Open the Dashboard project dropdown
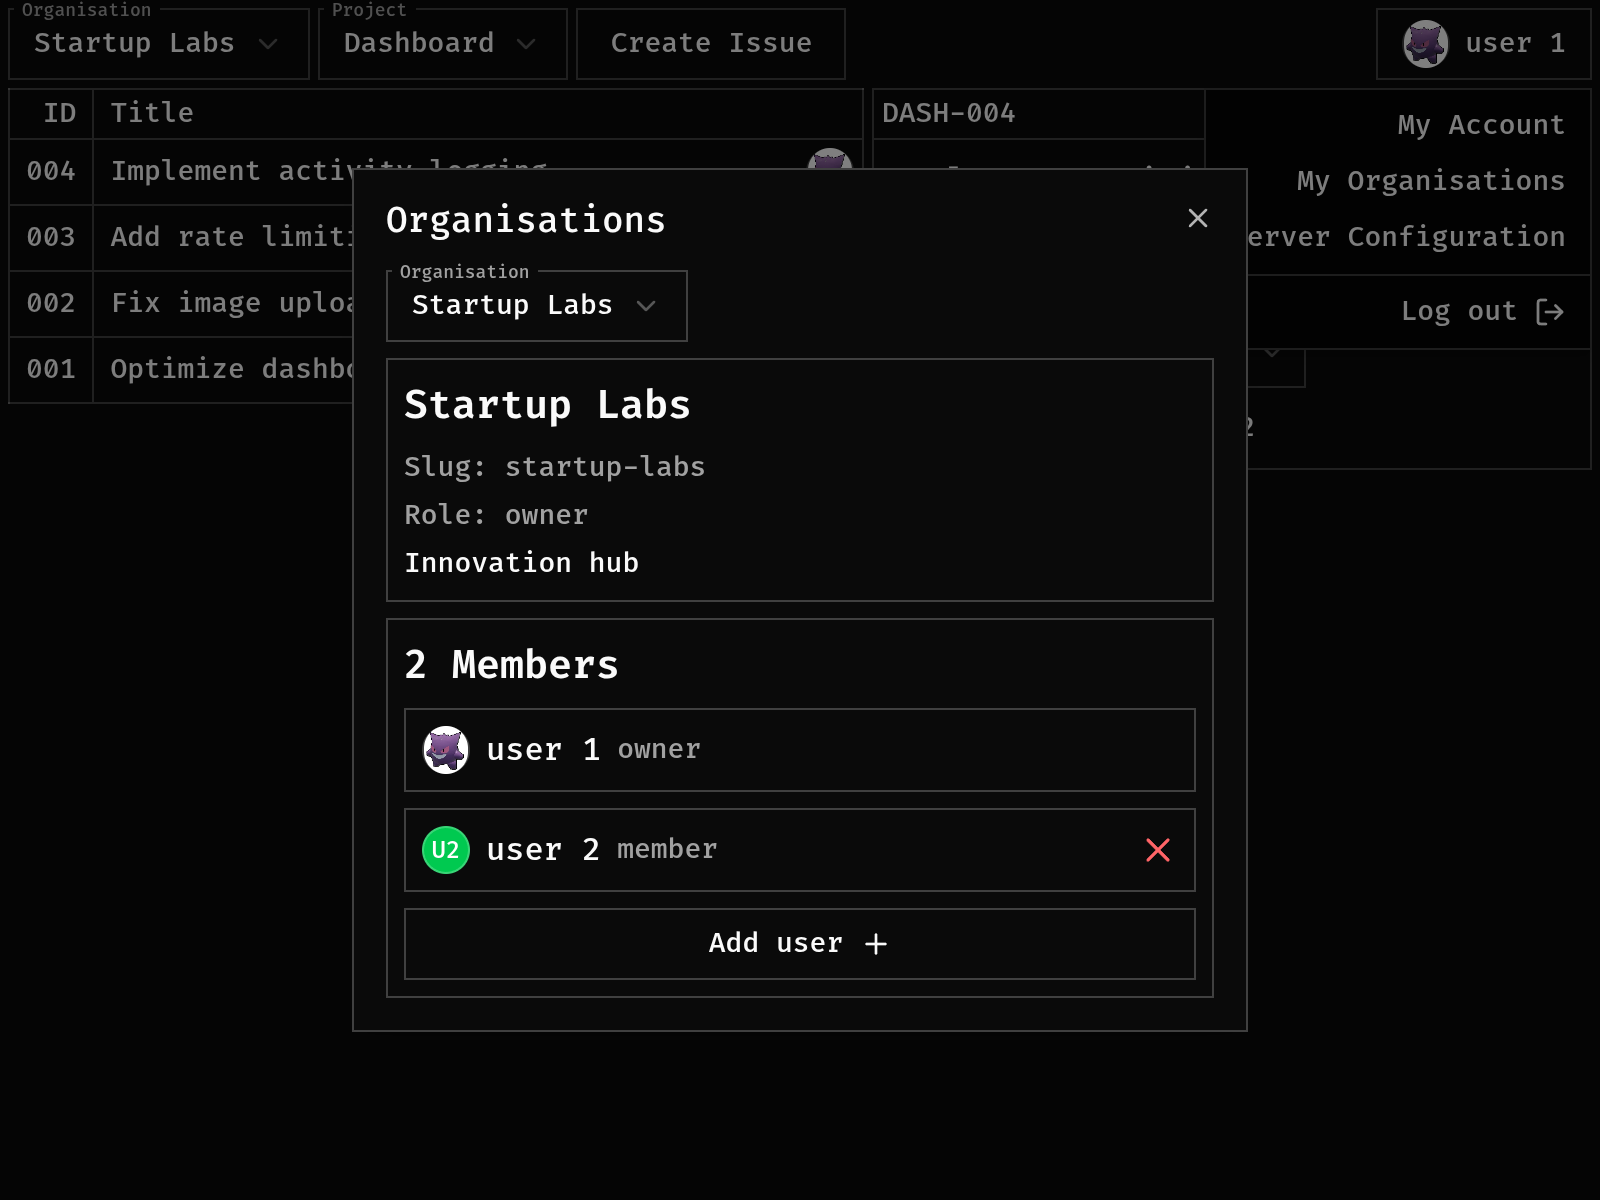1600x1200 pixels. pyautogui.click(x=442, y=44)
